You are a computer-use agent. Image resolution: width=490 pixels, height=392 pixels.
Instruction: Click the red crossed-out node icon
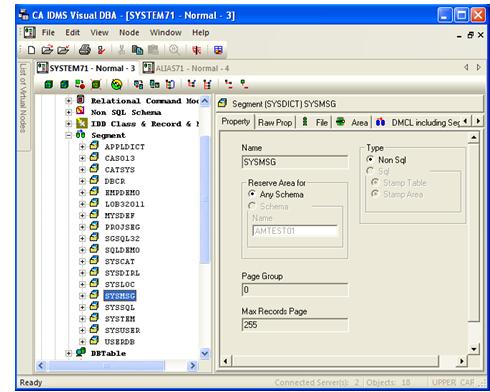96,85
